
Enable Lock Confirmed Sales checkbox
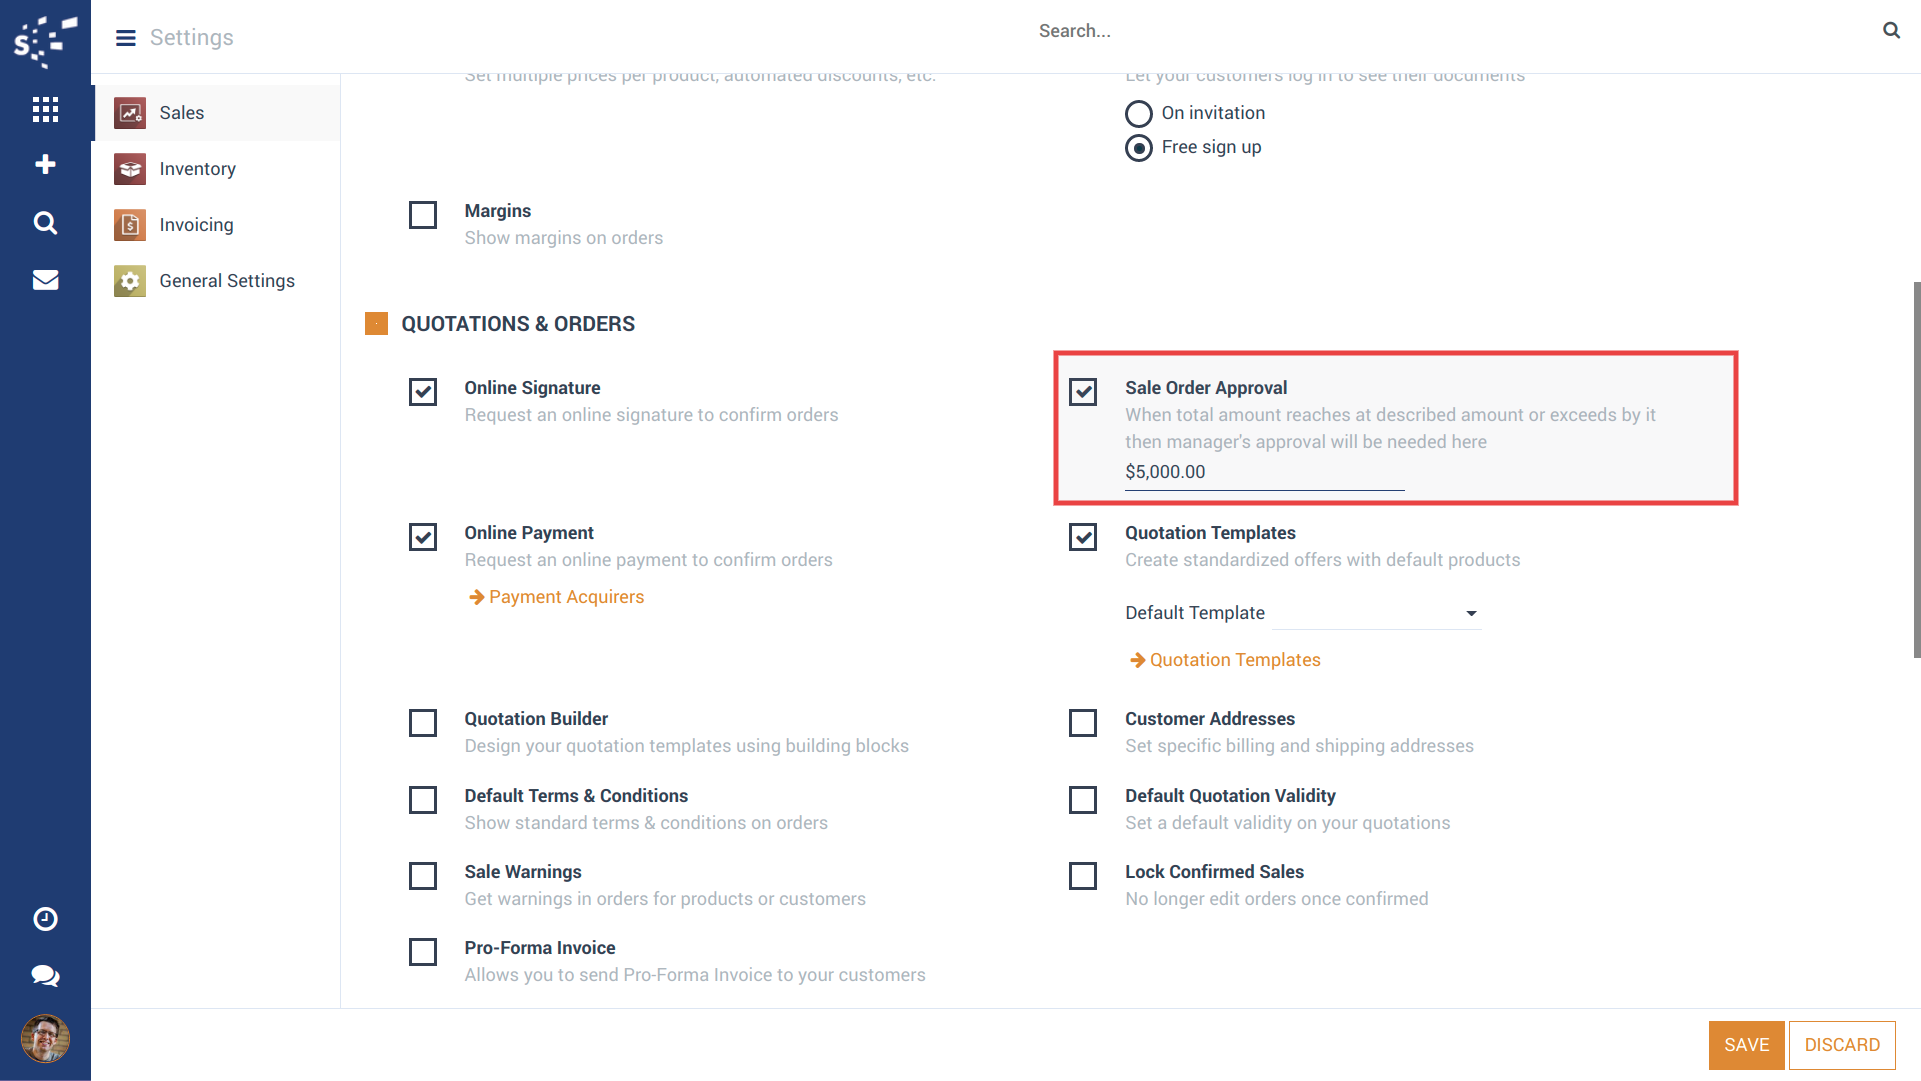[1083, 876]
